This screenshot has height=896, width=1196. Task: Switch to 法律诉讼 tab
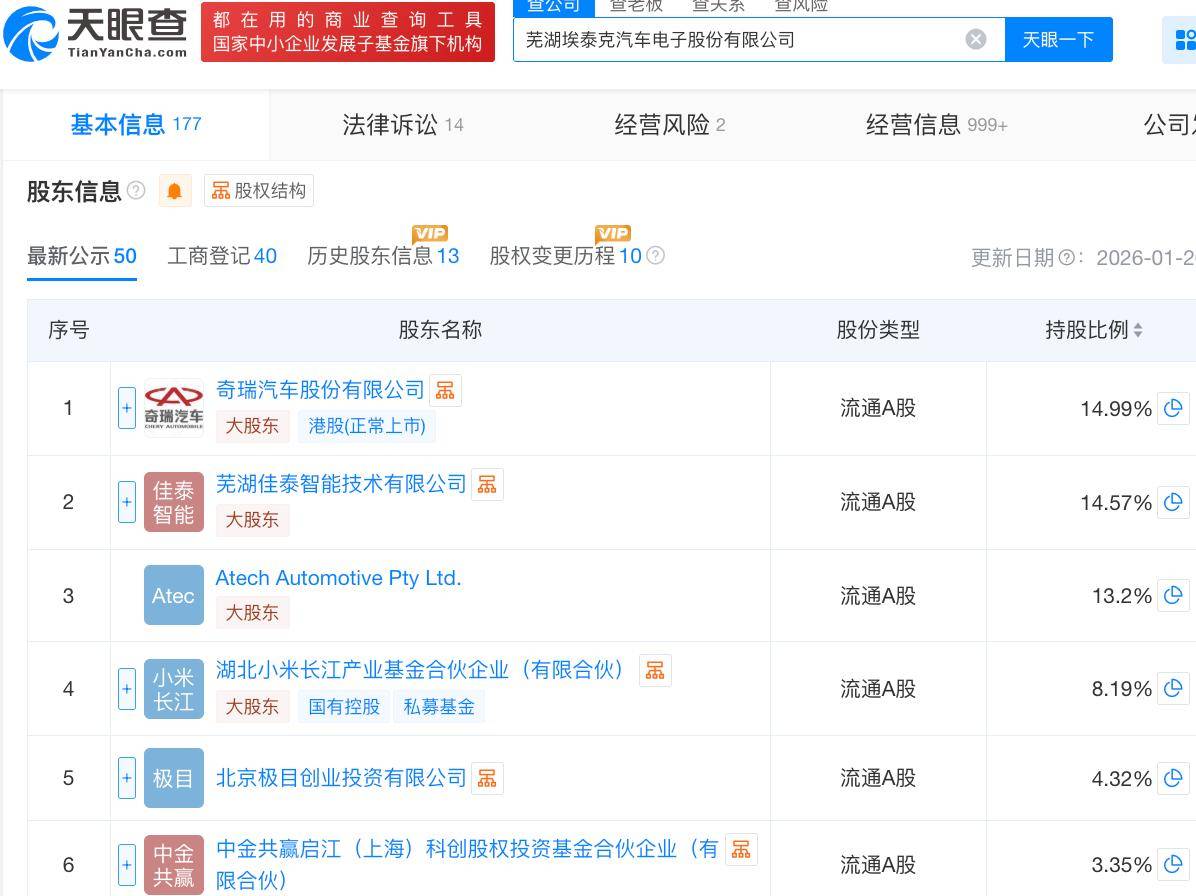click(402, 125)
